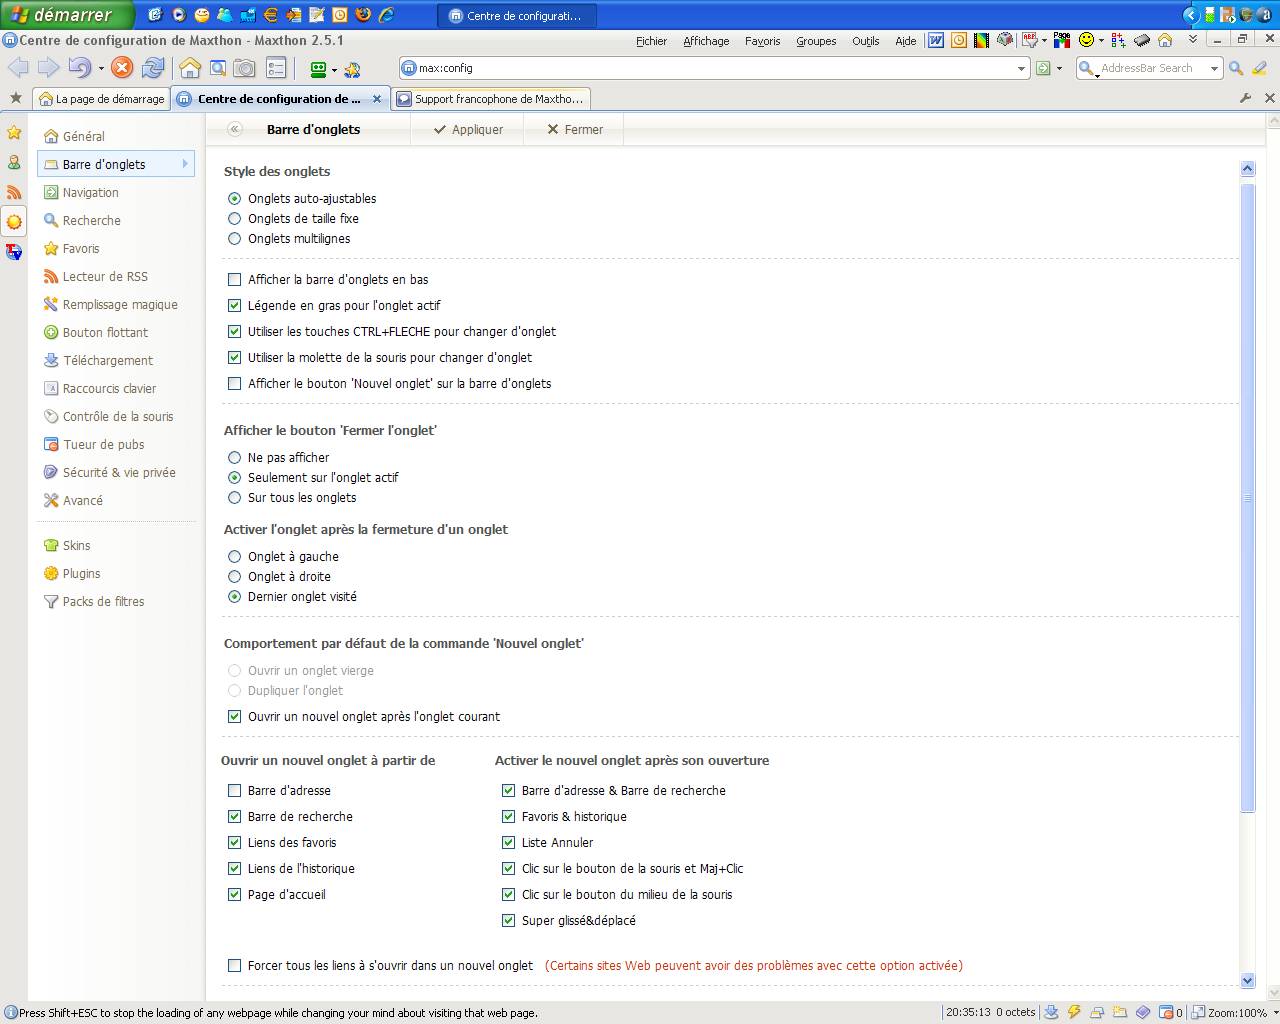Image resolution: width=1280 pixels, height=1024 pixels.
Task: Open the AddressBar Search engine dropdown
Action: (x=1214, y=68)
